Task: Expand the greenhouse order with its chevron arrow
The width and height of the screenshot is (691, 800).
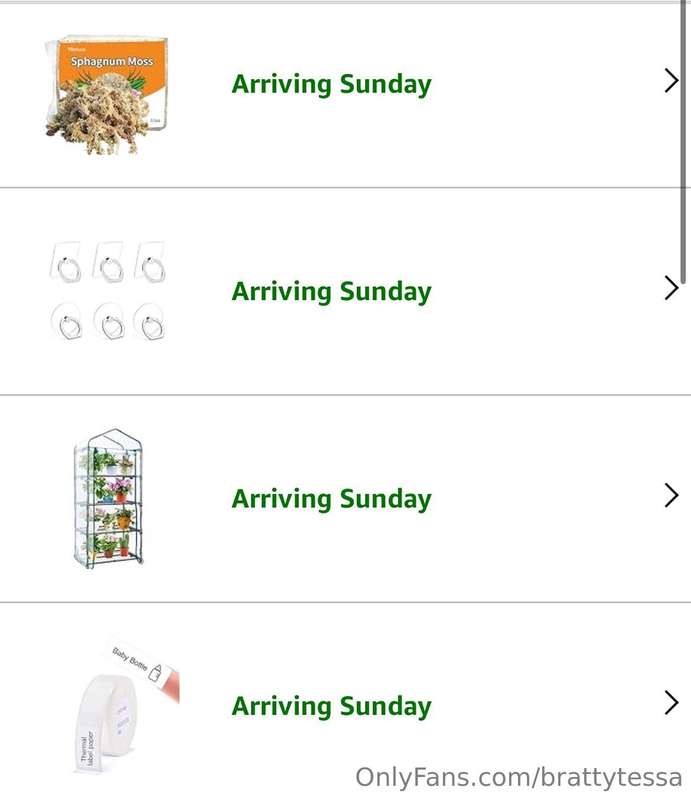Action: point(671,495)
